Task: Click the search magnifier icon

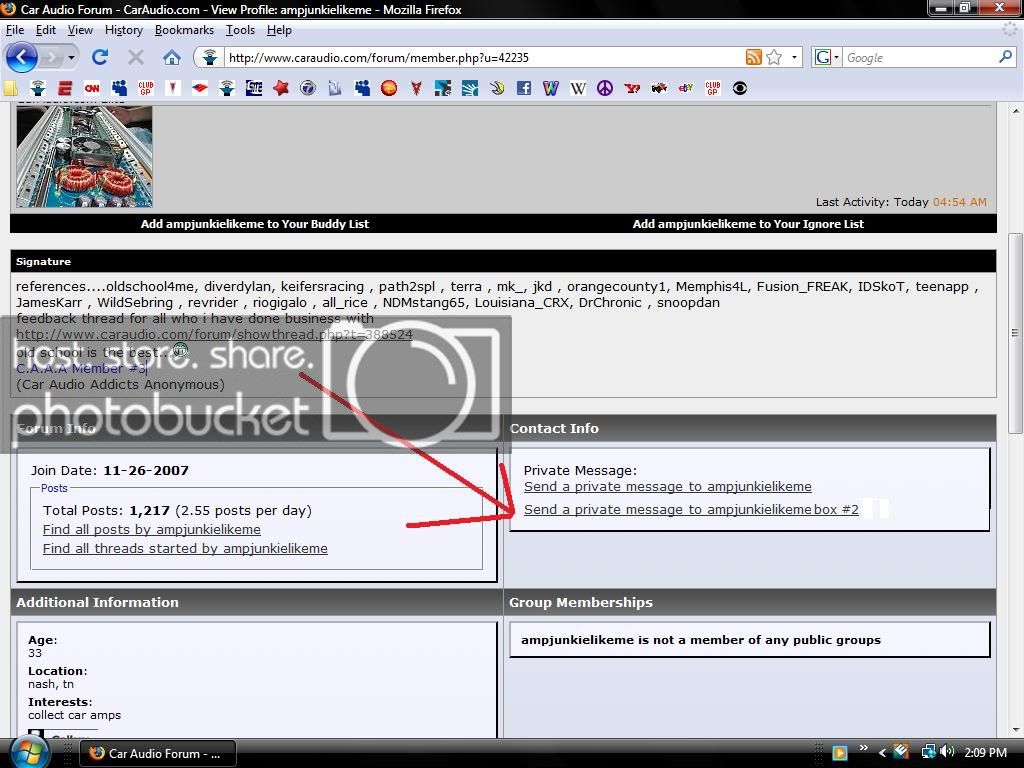Action: click(1006, 57)
